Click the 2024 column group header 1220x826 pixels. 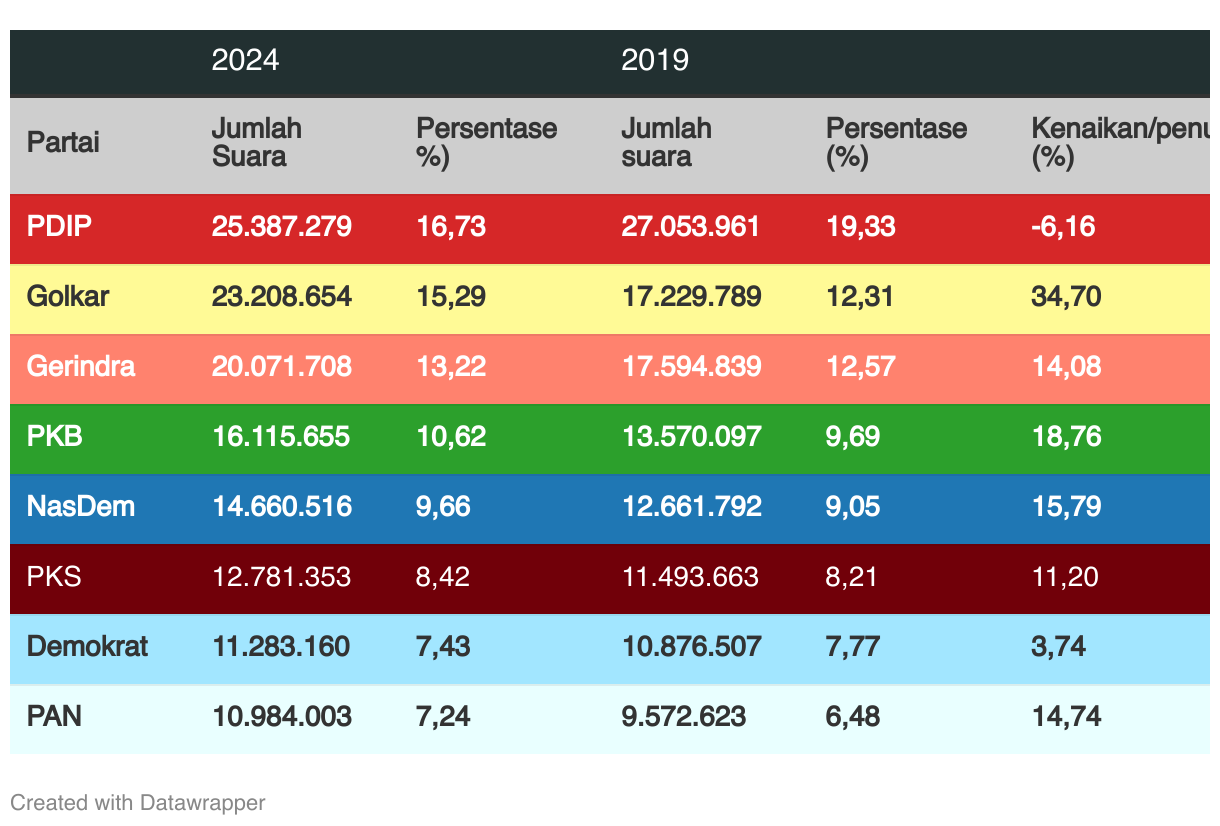pyautogui.click(x=245, y=60)
